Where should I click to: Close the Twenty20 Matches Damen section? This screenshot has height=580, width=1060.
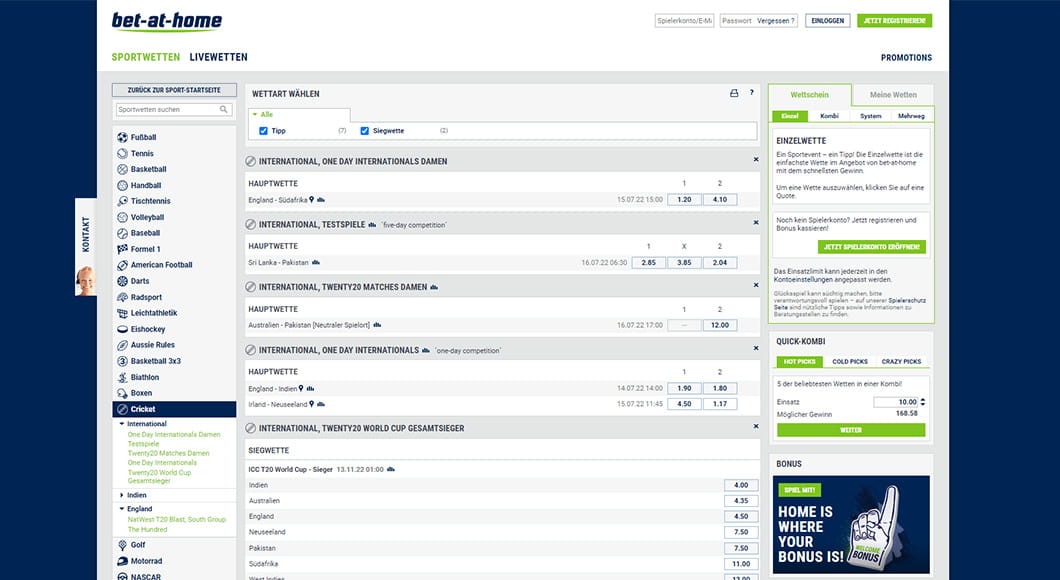756,285
